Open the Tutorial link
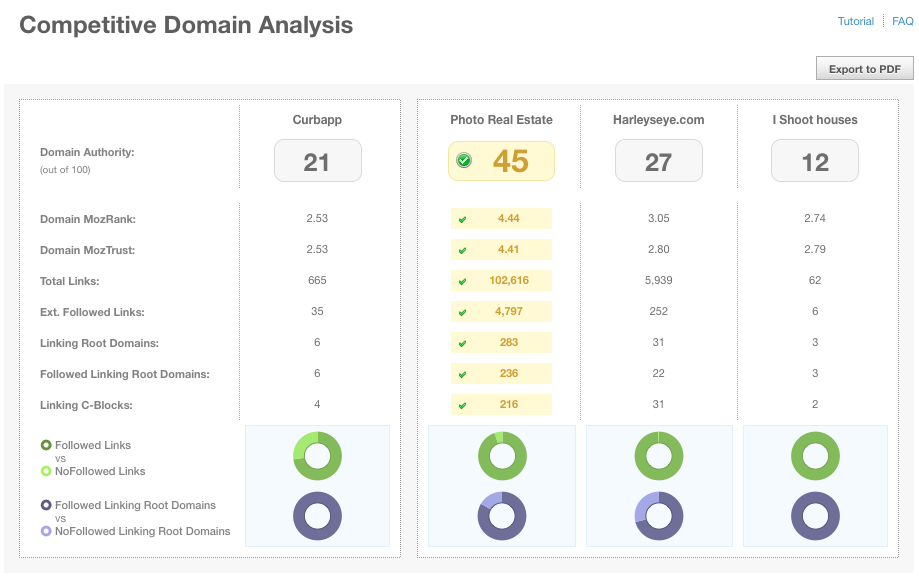The height and width of the screenshot is (579, 919). tap(855, 20)
